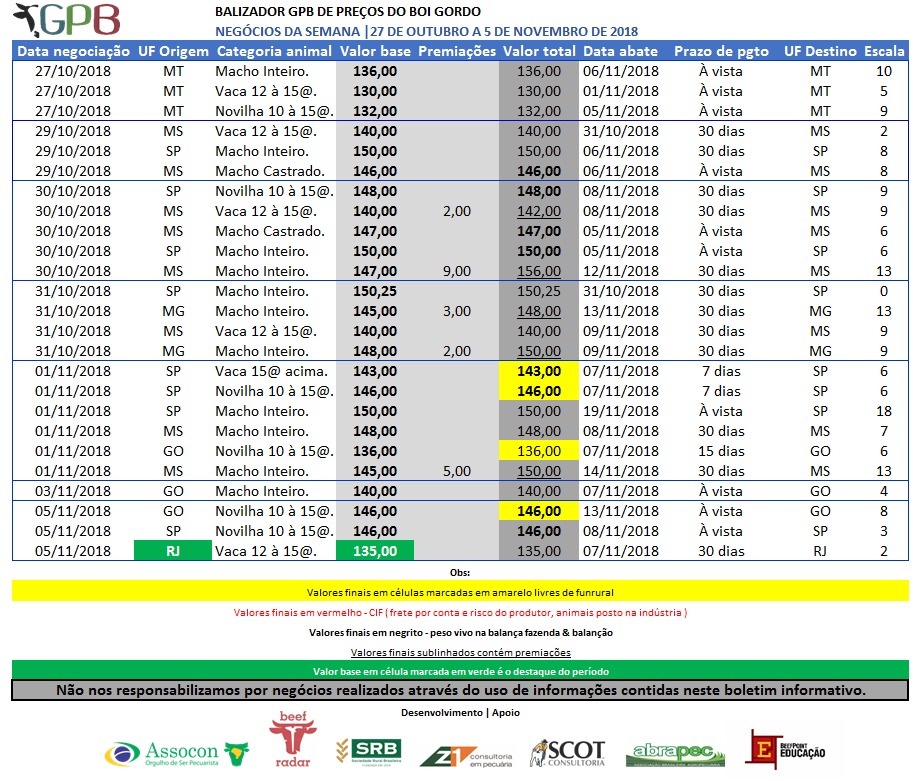This screenshot has width=921, height=781.
Task: Click the yellow 'livres de funrural' legend bar
Action: tap(460, 592)
